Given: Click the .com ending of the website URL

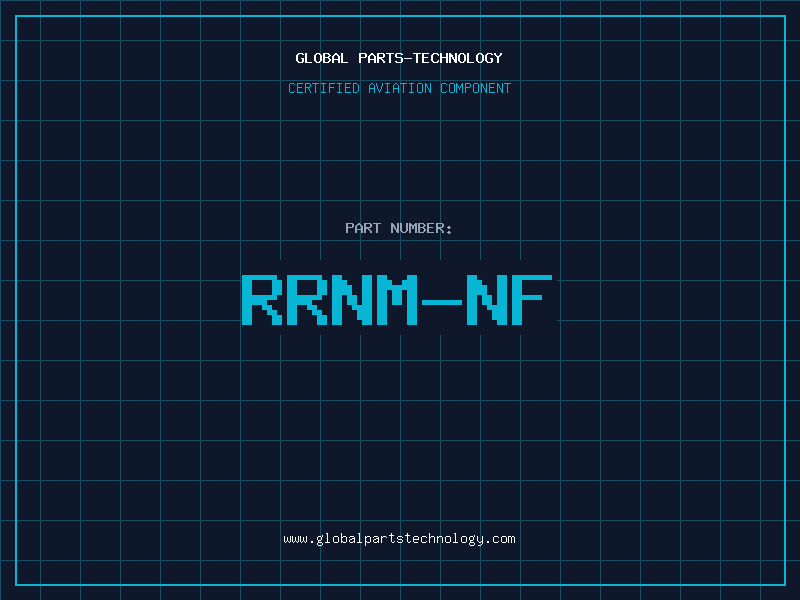Looking at the screenshot, I should pyautogui.click(x=500, y=539).
